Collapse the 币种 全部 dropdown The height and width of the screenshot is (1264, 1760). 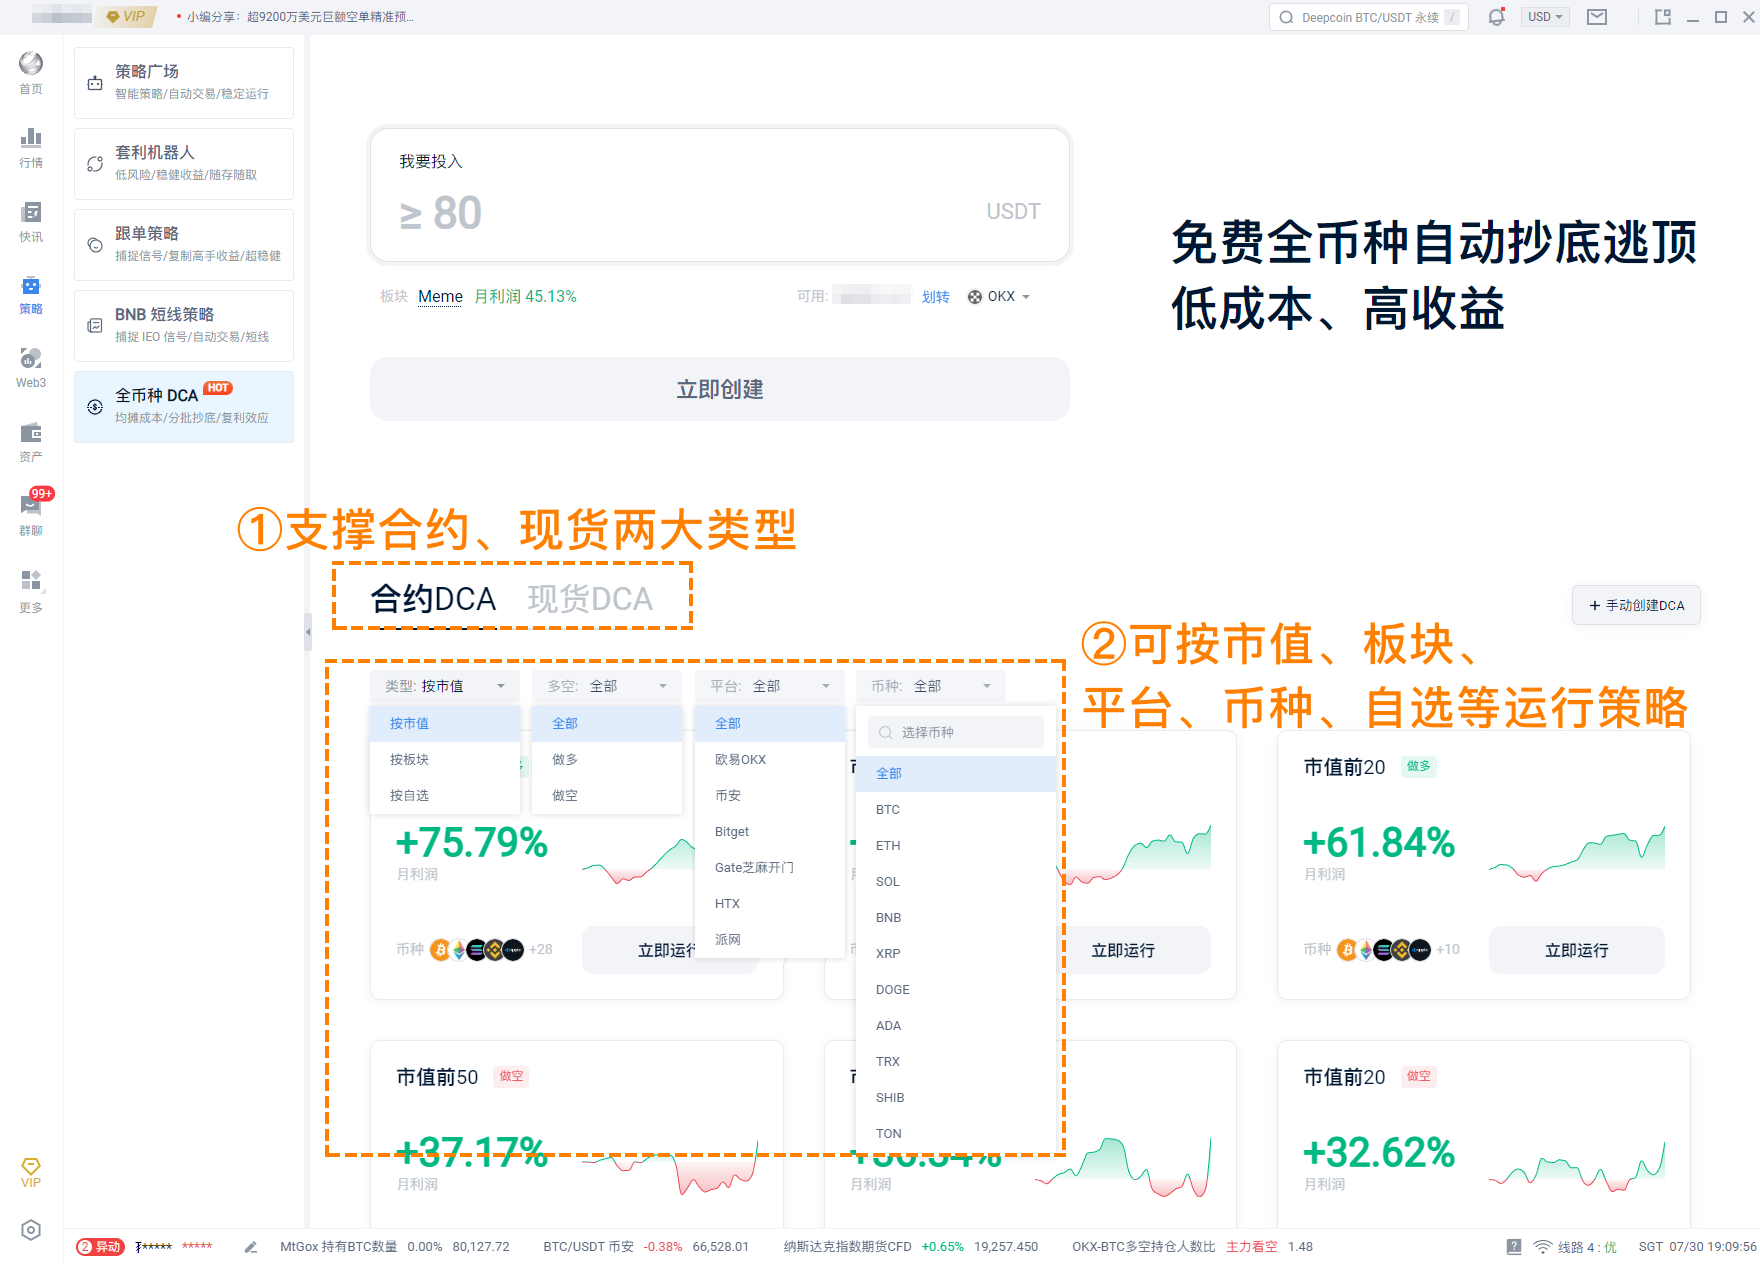tap(931, 686)
